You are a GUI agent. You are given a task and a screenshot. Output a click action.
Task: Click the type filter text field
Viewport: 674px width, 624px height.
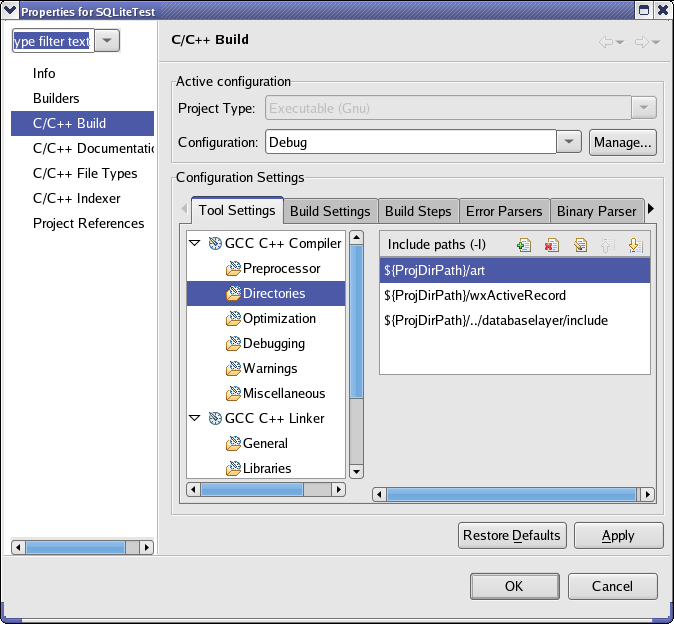(x=53, y=41)
